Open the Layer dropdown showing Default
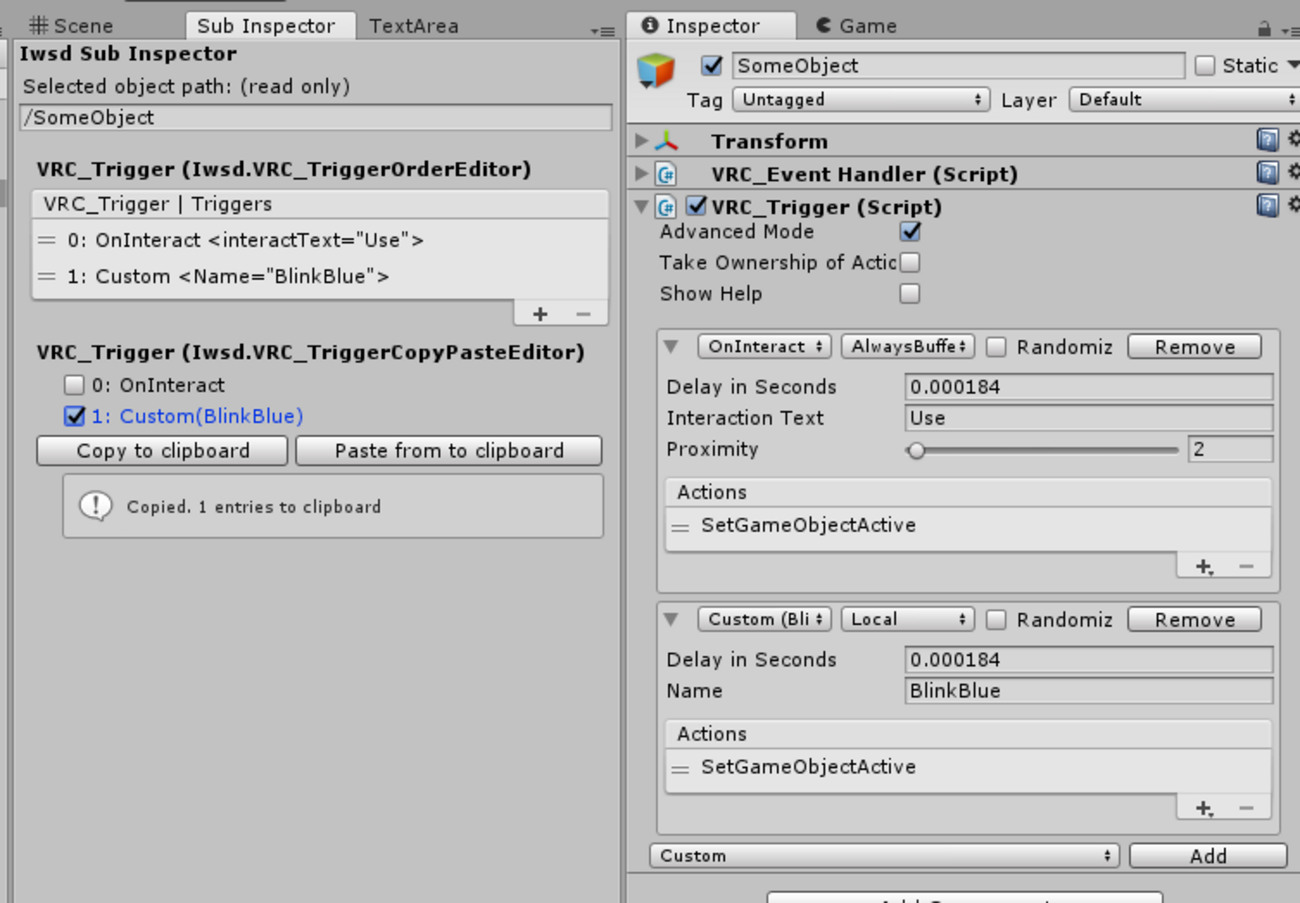The width and height of the screenshot is (1300, 903). [x=1184, y=100]
